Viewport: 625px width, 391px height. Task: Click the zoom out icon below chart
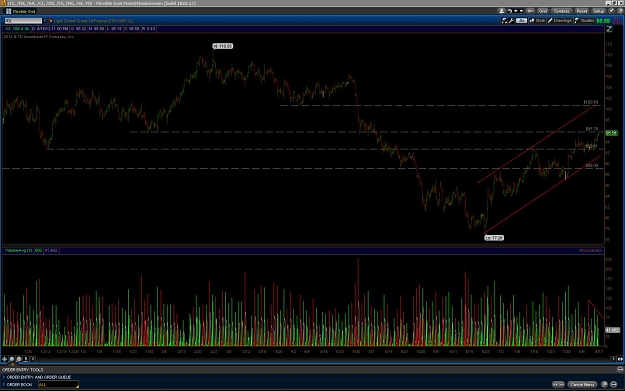click(x=19, y=359)
